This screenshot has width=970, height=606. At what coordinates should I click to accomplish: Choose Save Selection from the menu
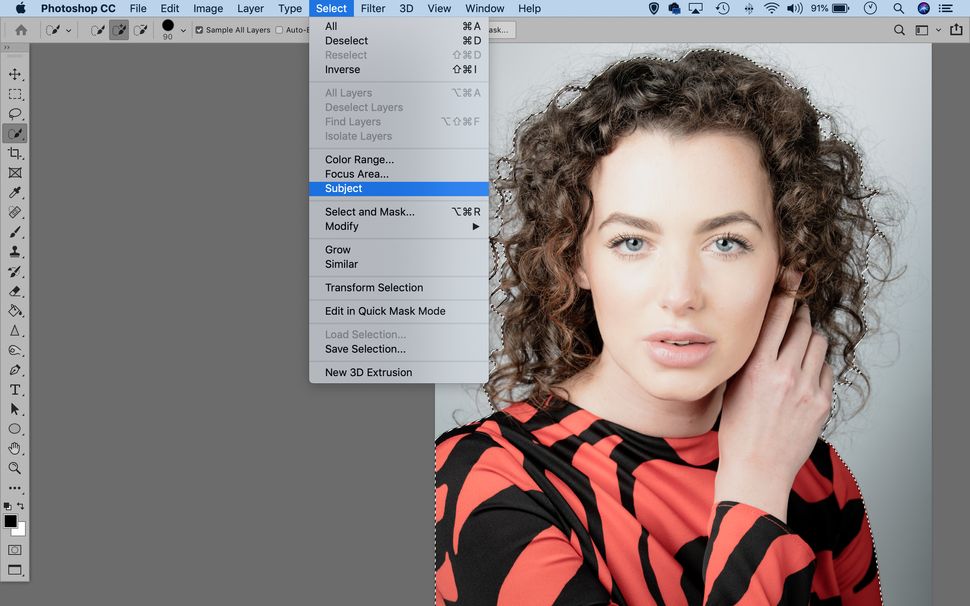(x=399, y=349)
